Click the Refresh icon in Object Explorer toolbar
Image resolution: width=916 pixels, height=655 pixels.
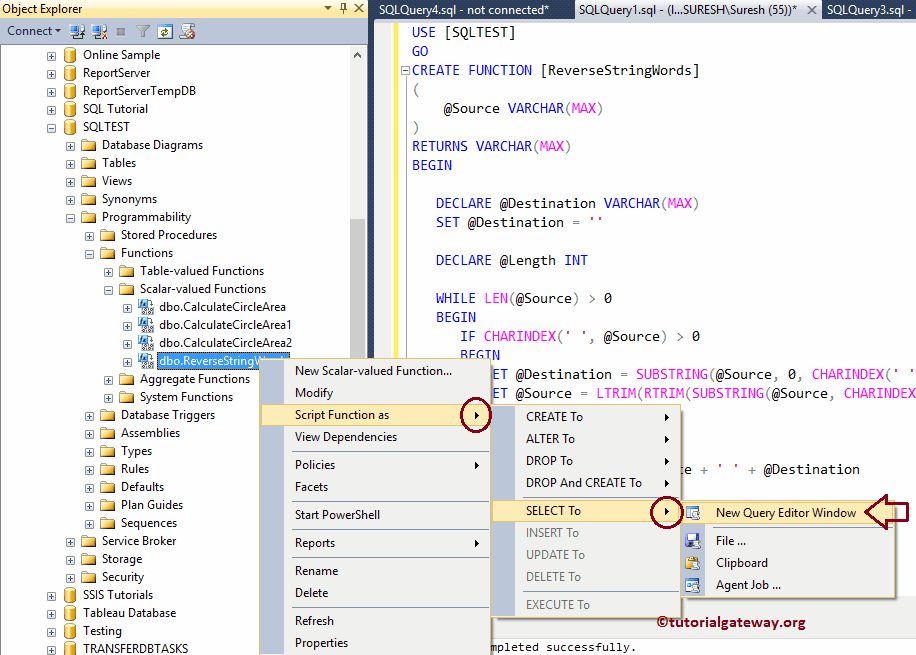167,31
